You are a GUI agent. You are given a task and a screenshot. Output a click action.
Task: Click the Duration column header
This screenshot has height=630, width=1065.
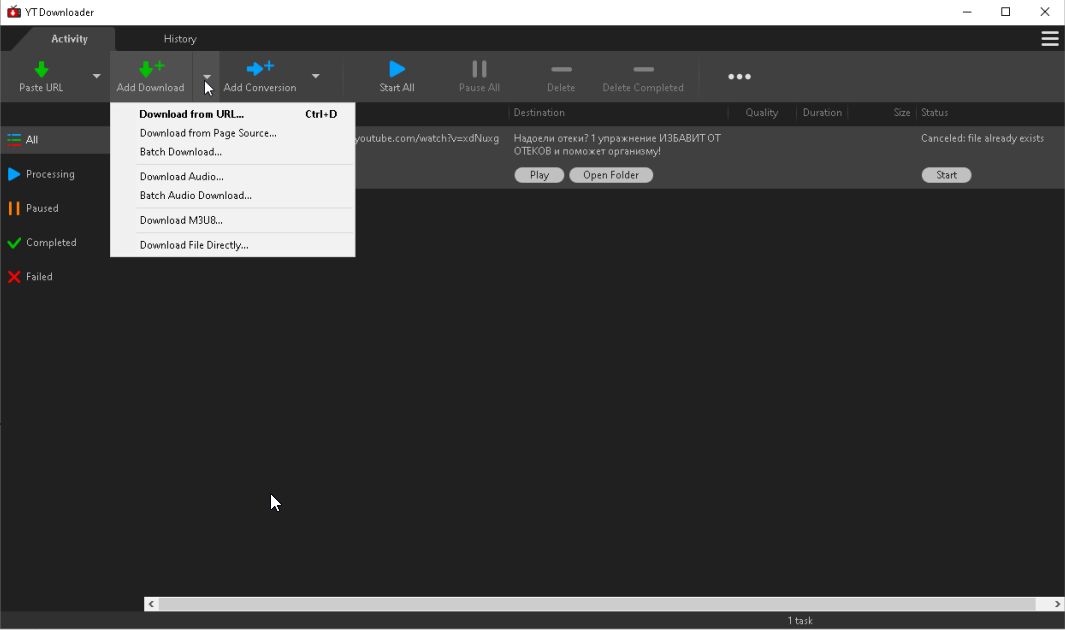tap(822, 113)
